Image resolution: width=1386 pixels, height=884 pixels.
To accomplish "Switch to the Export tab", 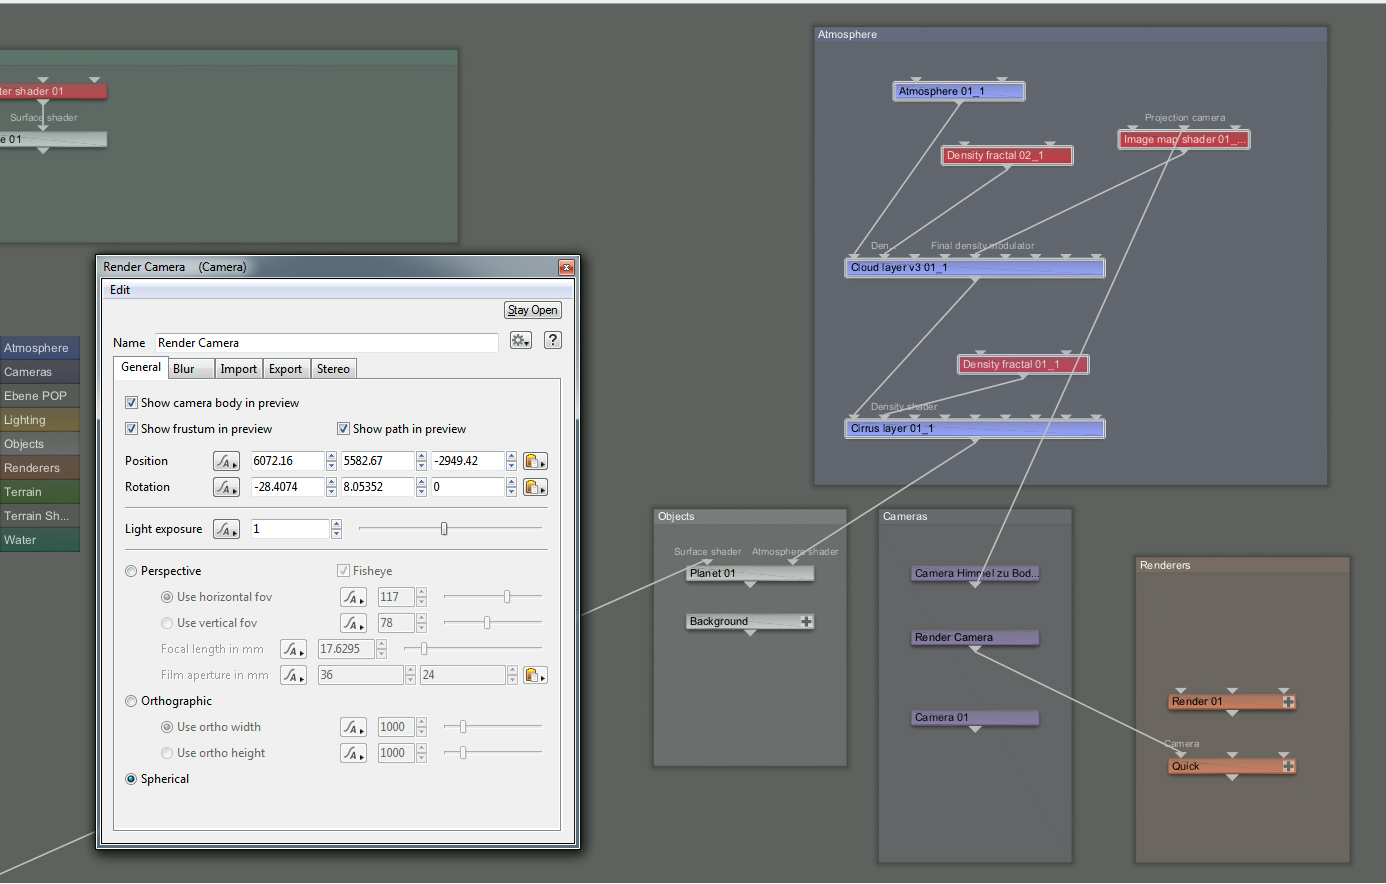I will (x=285, y=369).
